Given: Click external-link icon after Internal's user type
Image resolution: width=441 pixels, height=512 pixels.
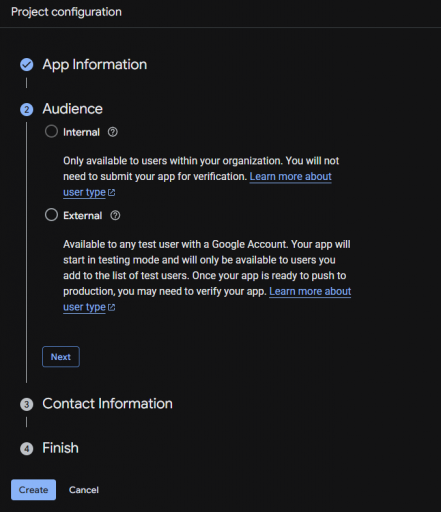Looking at the screenshot, I should (x=112, y=193).
